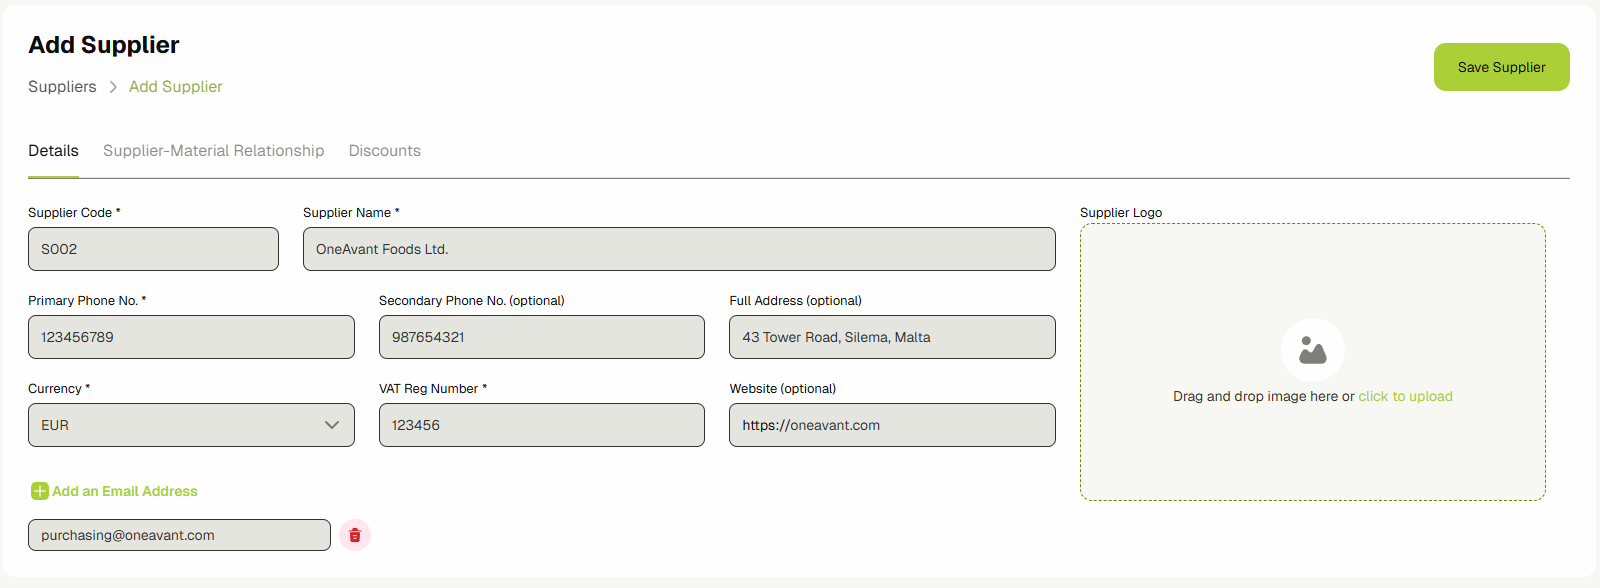Go to Suppliers breadcrumb link
The height and width of the screenshot is (588, 1600).
(x=62, y=87)
